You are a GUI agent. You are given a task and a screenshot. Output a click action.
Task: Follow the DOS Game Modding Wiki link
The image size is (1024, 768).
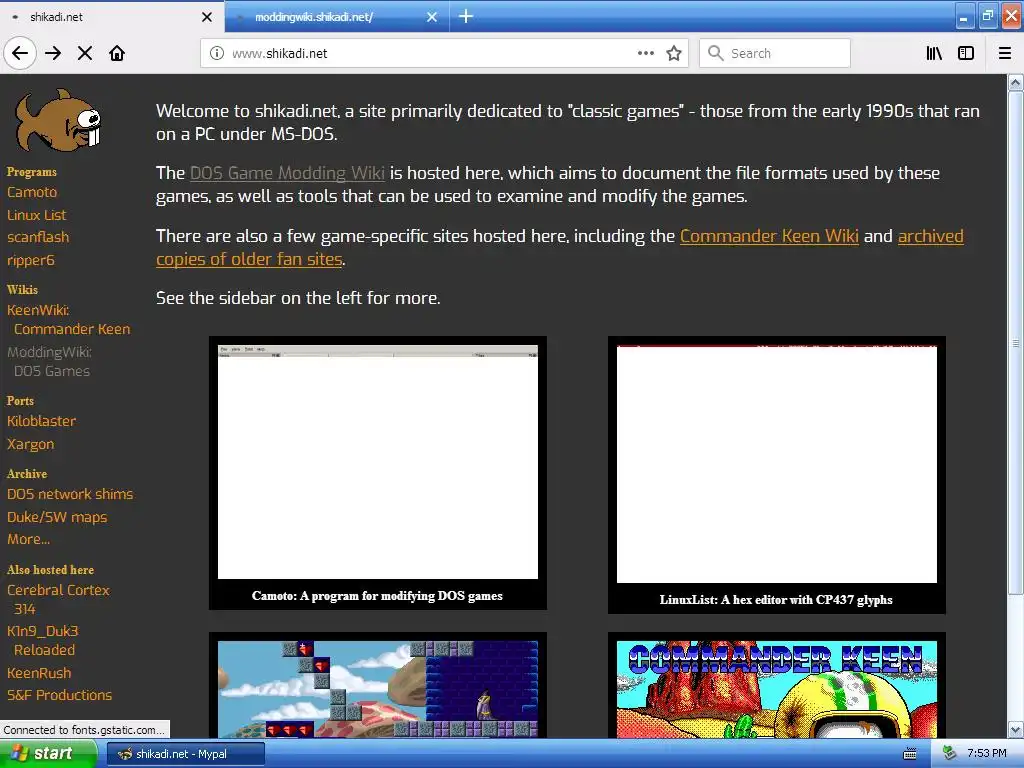point(287,173)
